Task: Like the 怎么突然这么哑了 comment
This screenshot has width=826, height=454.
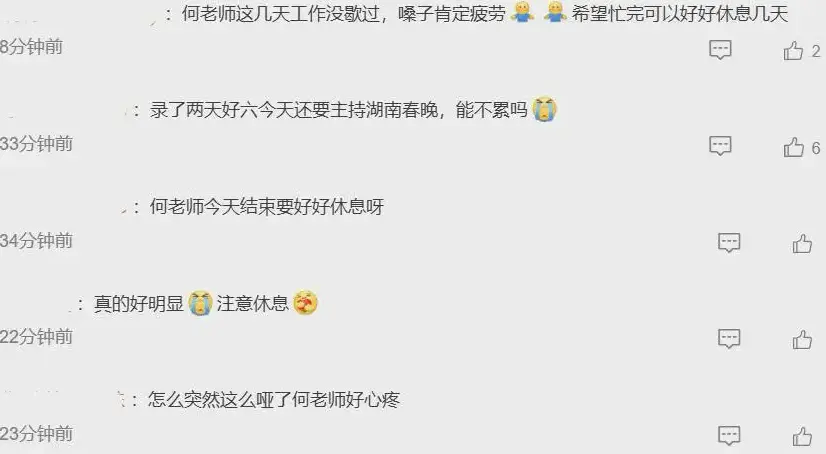Action: tap(802, 436)
